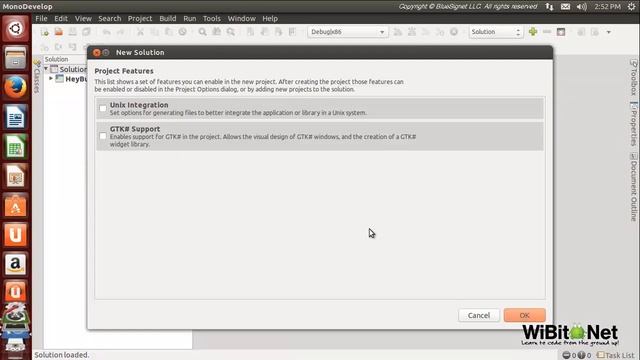Click the network indicator in top panel
Image resolution: width=640 pixels, height=360 pixels.
[549, 7]
